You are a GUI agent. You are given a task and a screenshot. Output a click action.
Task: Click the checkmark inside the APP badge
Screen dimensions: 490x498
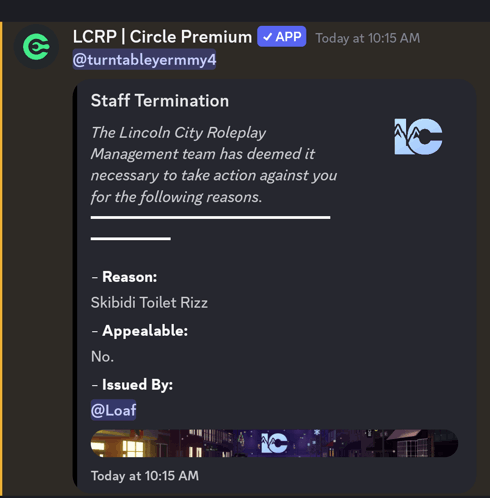click(x=267, y=37)
